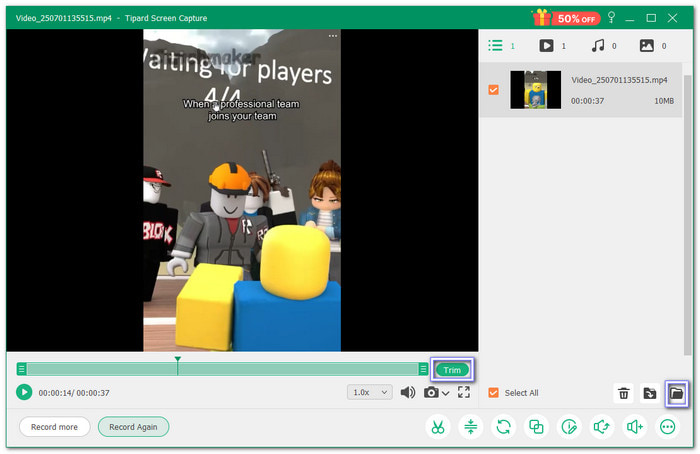Mute the volume speaker icon

coord(408,392)
